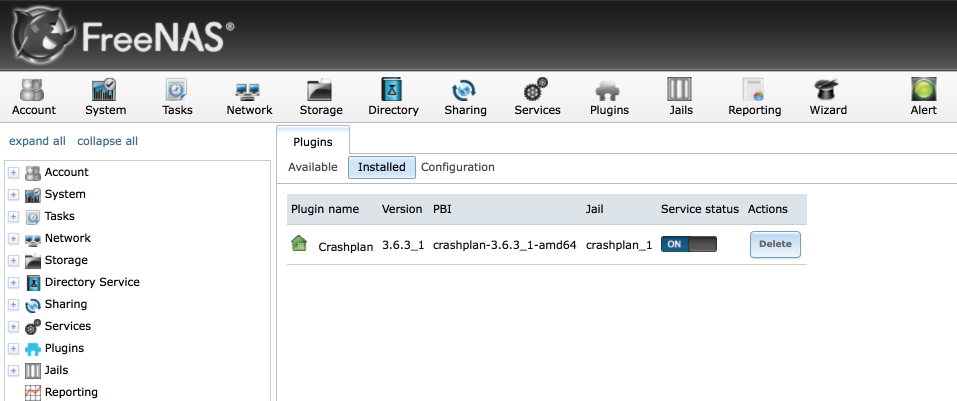Expand the Jails tree node

(13, 370)
